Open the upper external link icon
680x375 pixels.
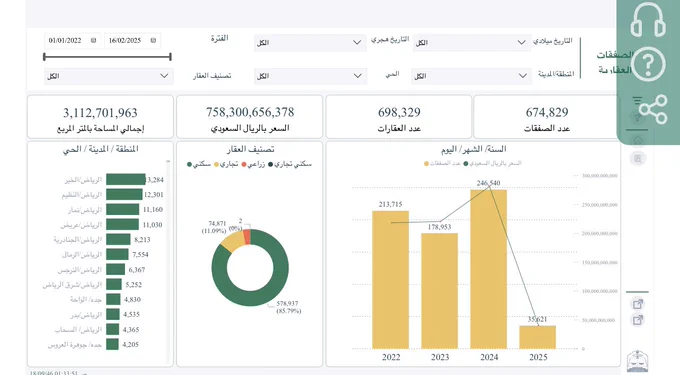click(x=638, y=304)
